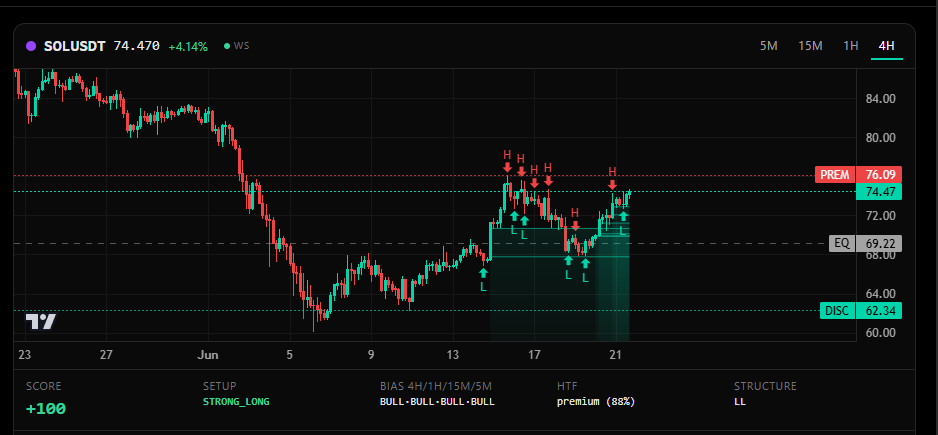Viewport: 938px width, 435px height.
Task: Click the green 74.47 current price tag
Action: point(879,192)
